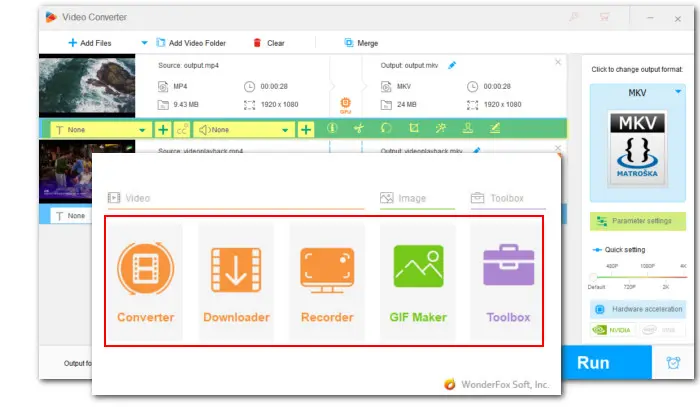This screenshot has height=407, width=700.
Task: Toggle Hardware acceleration
Action: click(x=638, y=309)
